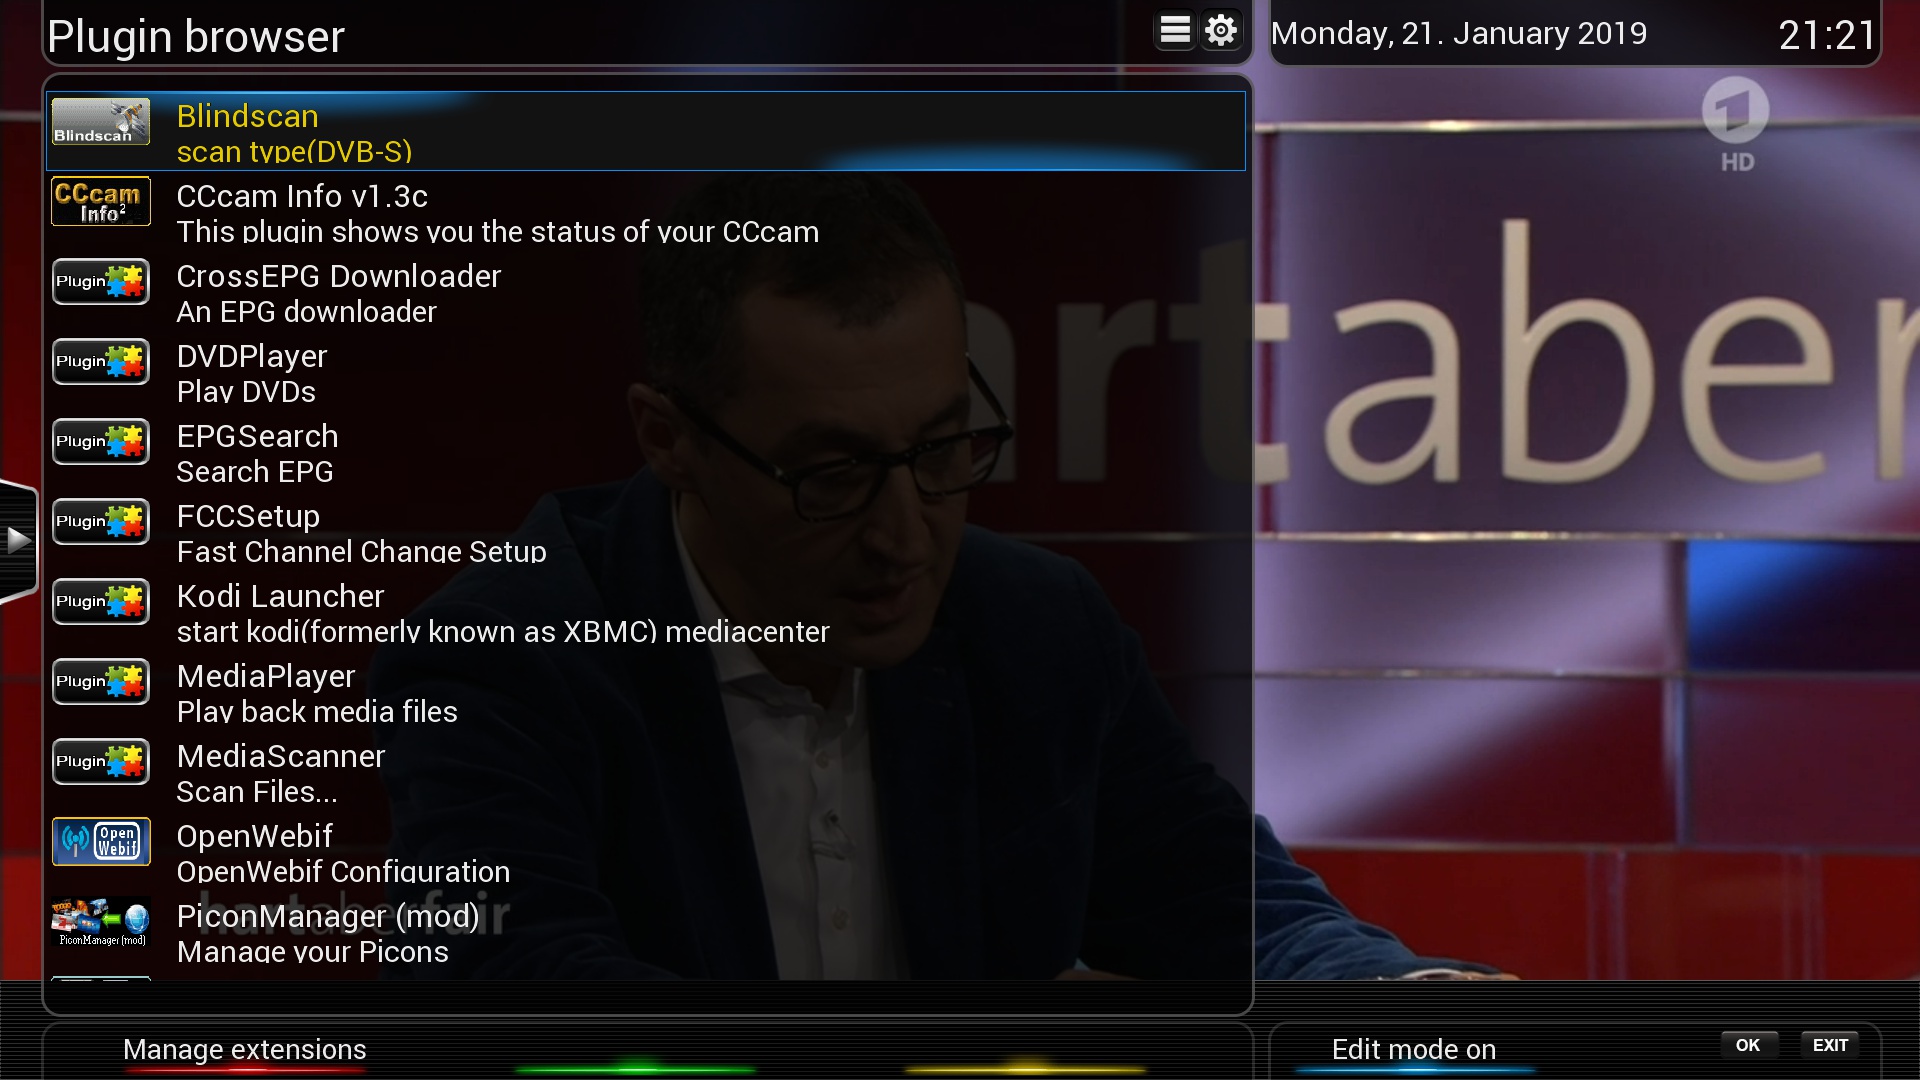The image size is (1920, 1080).
Task: Click 'Search EPG' description
Action: (x=255, y=471)
